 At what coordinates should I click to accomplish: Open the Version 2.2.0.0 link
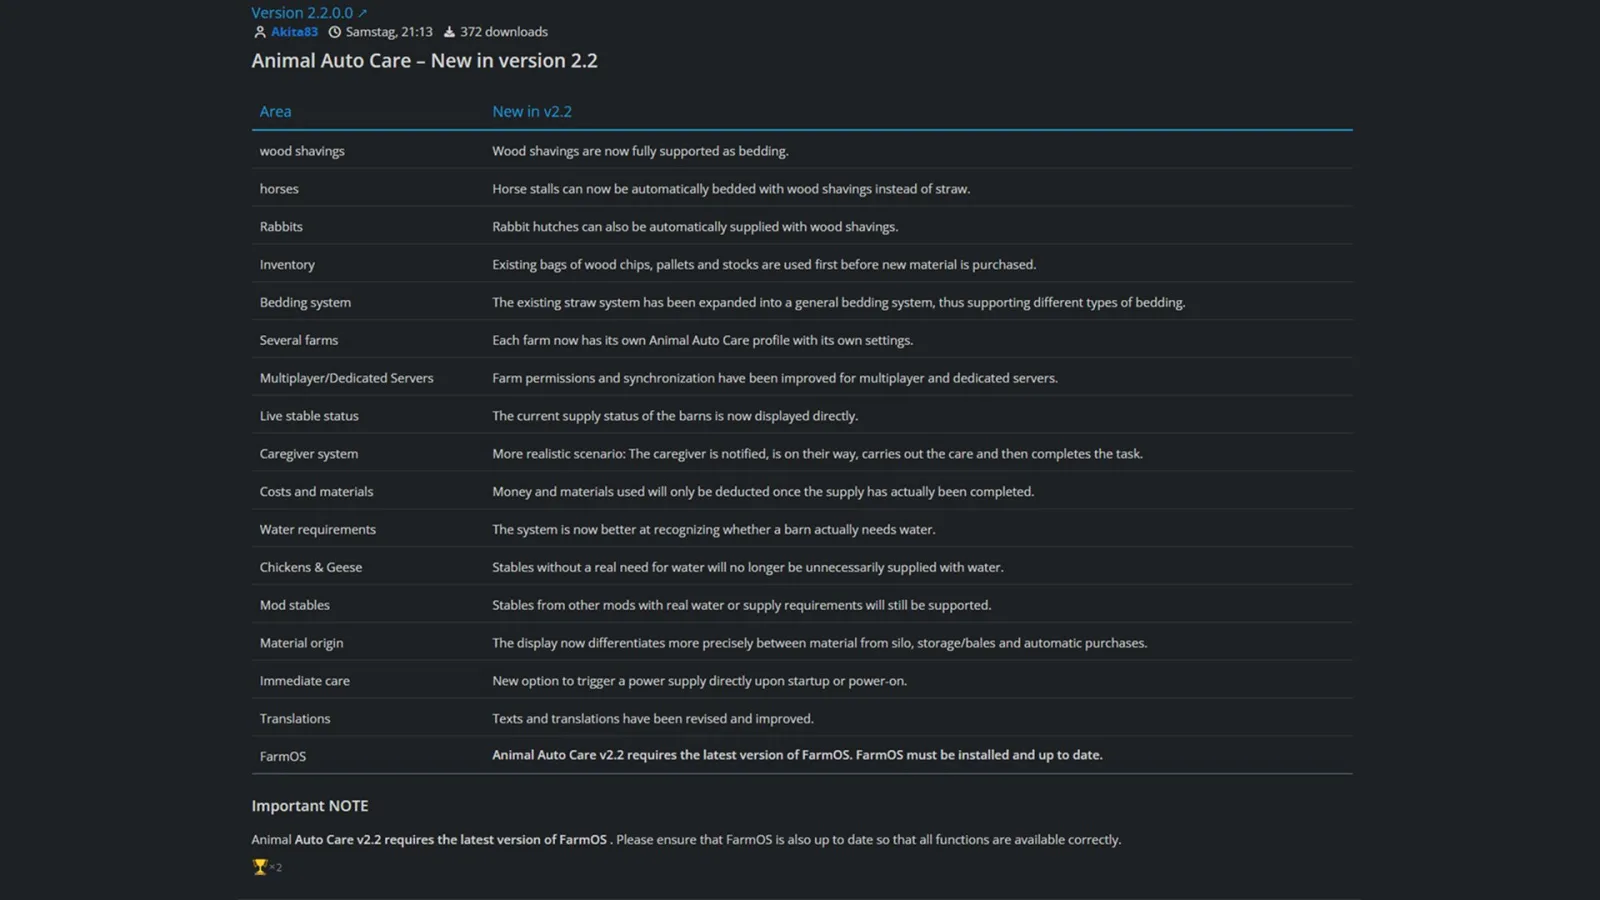coord(302,13)
